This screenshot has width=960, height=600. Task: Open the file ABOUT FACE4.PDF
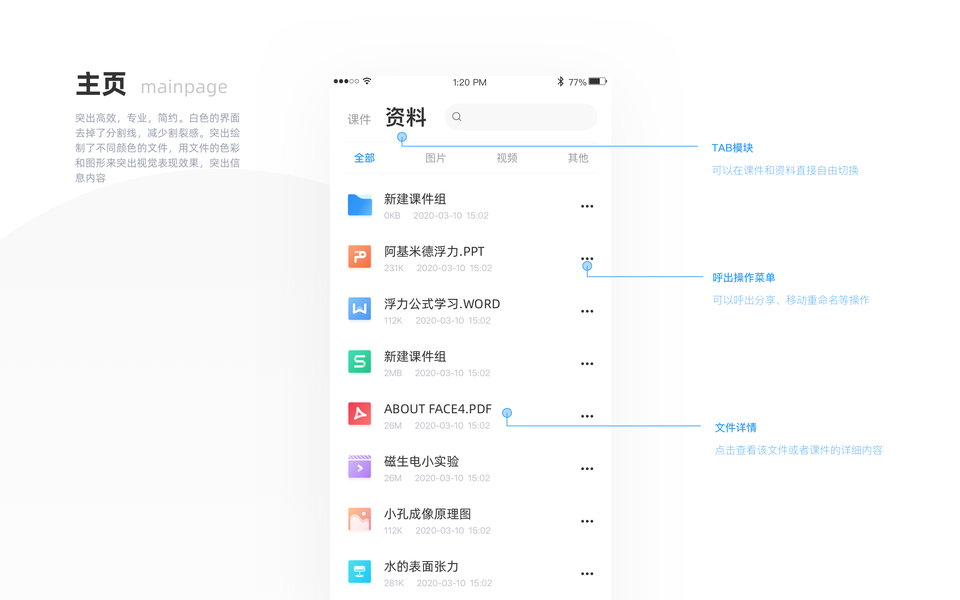[438, 409]
